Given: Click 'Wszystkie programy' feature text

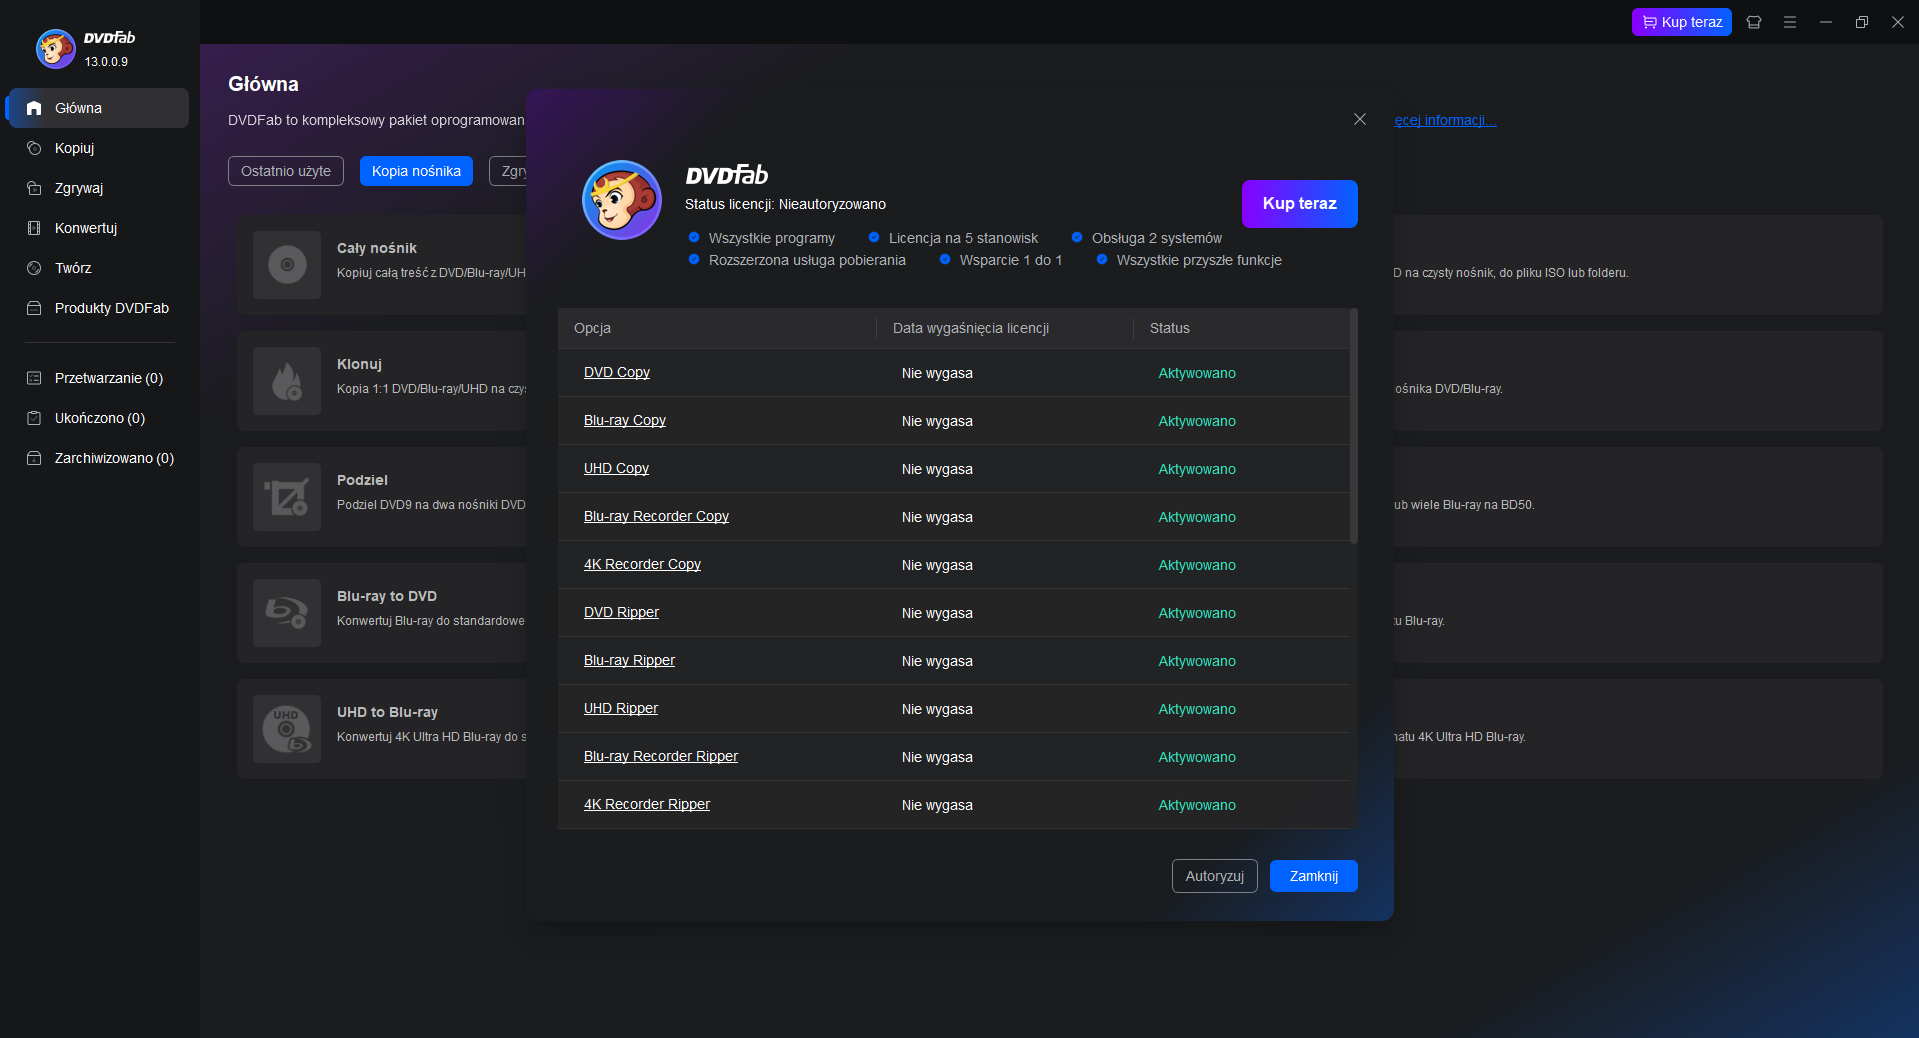Looking at the screenshot, I should (x=772, y=238).
